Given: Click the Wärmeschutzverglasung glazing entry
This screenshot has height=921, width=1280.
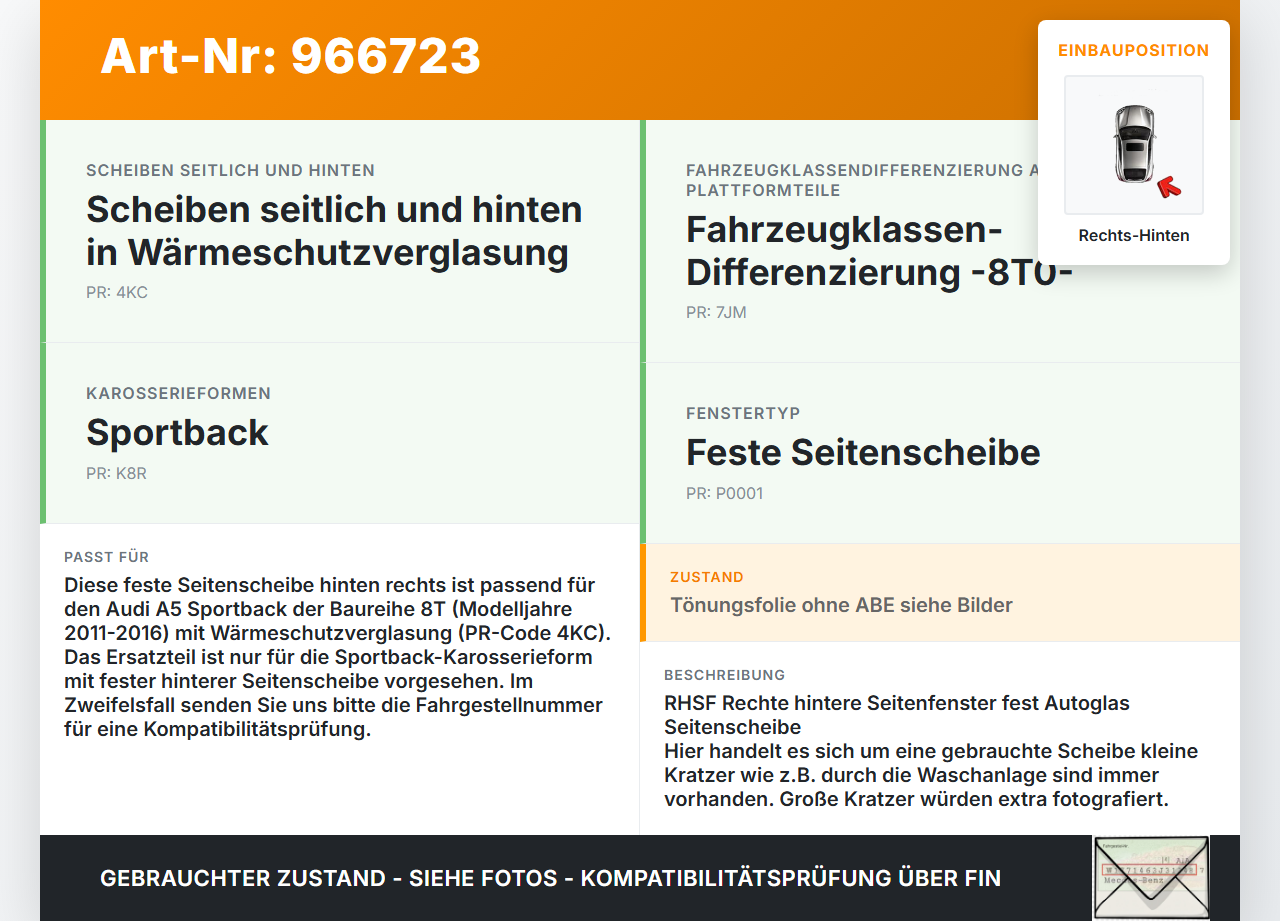Looking at the screenshot, I should (x=335, y=231).
